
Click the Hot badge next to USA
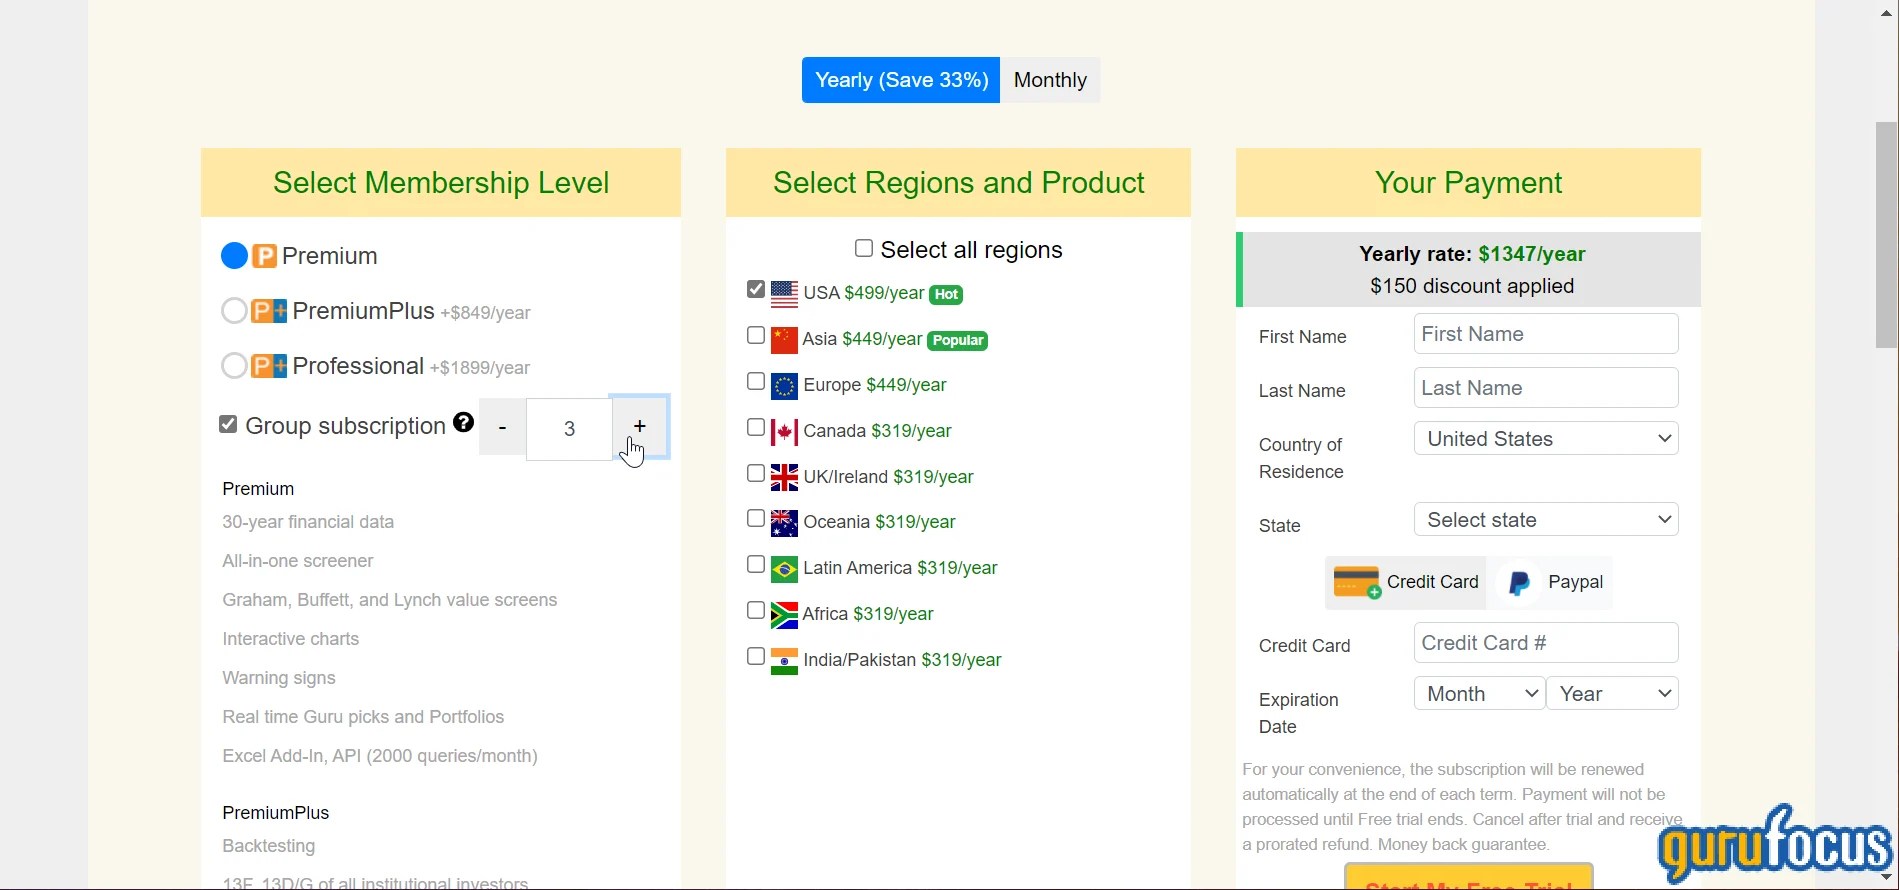(946, 294)
